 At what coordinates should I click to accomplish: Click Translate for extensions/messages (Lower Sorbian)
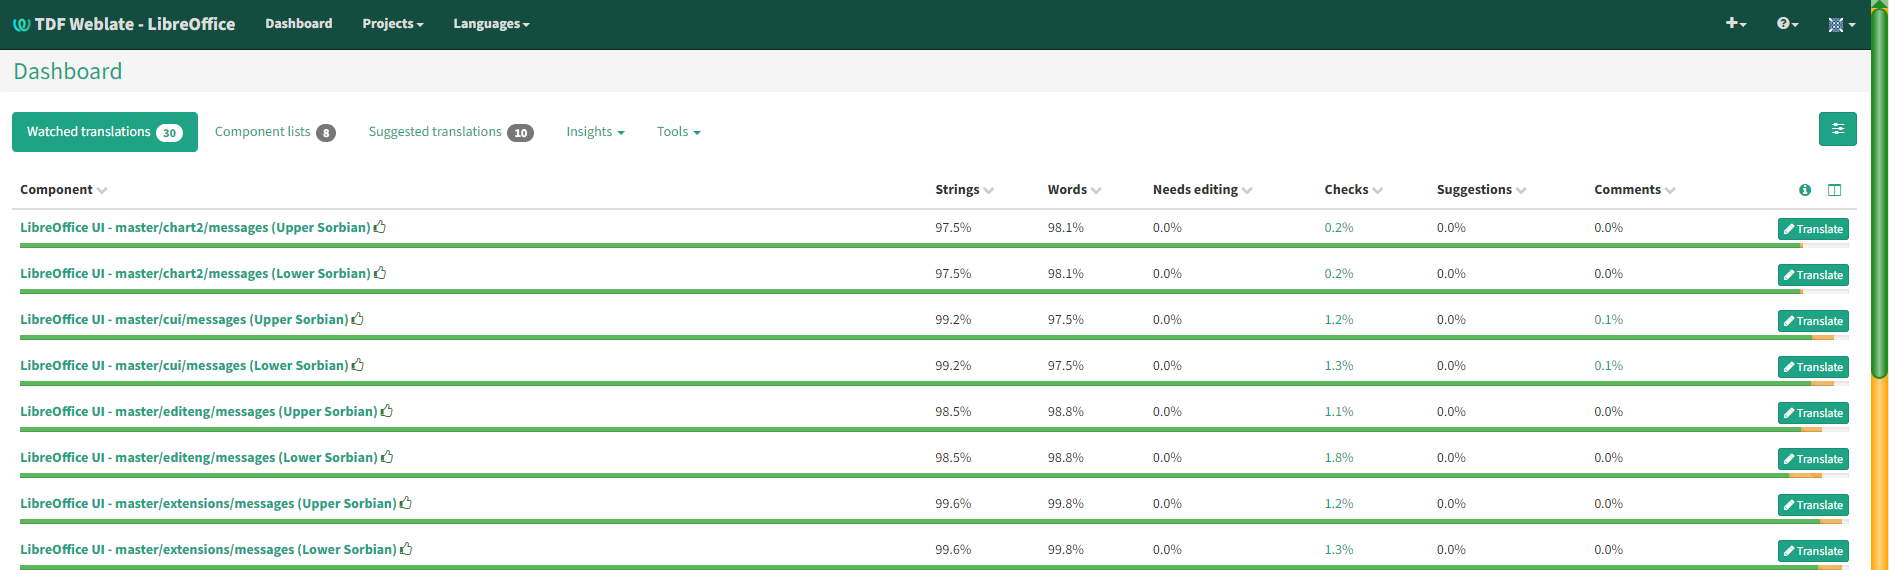1813,551
